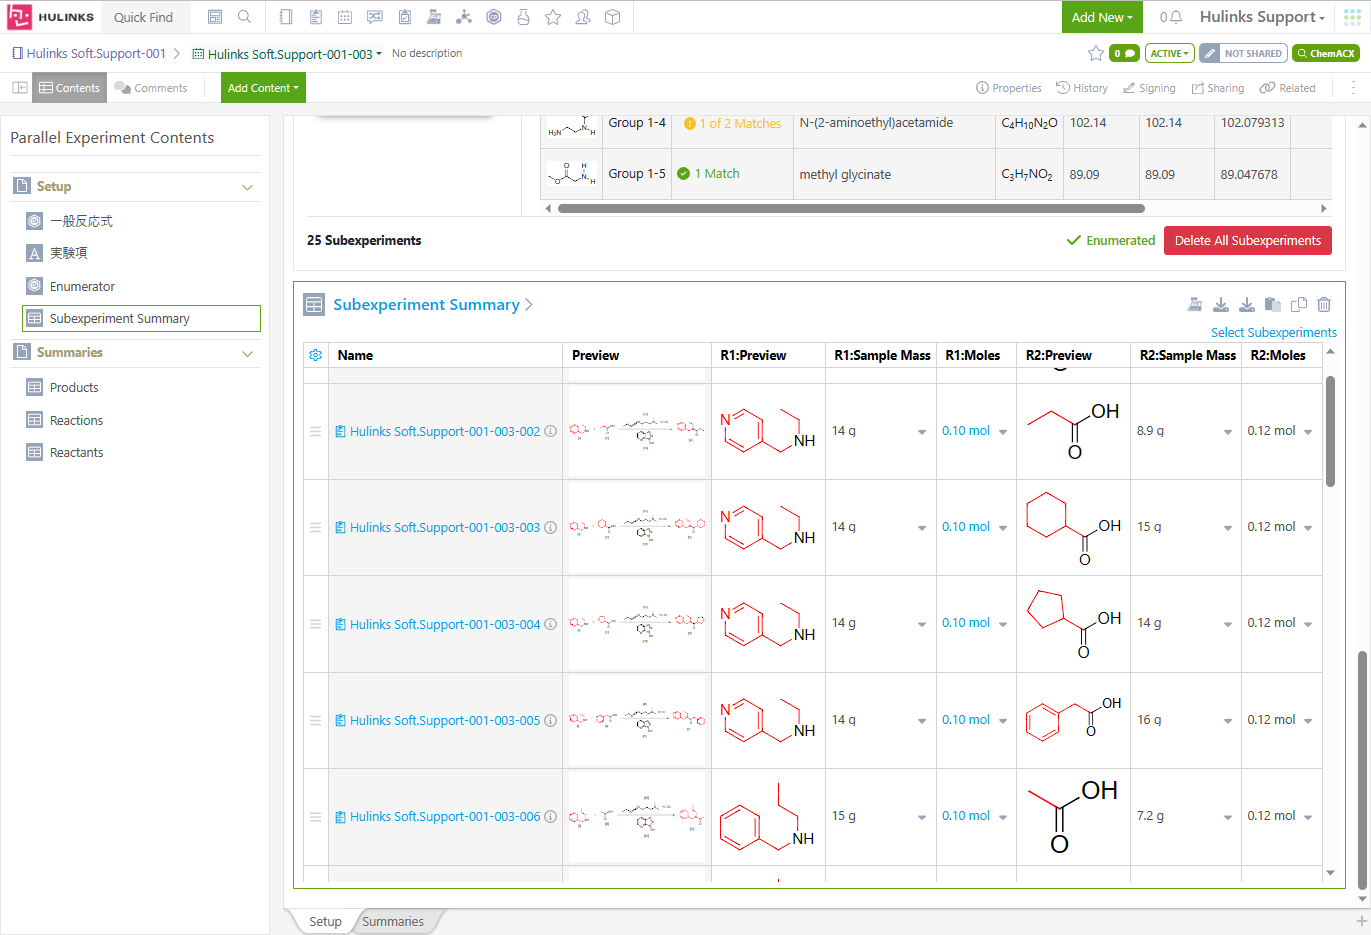Open the Add New dropdown
Image resolution: width=1371 pixels, height=935 pixels.
(x=1102, y=17)
